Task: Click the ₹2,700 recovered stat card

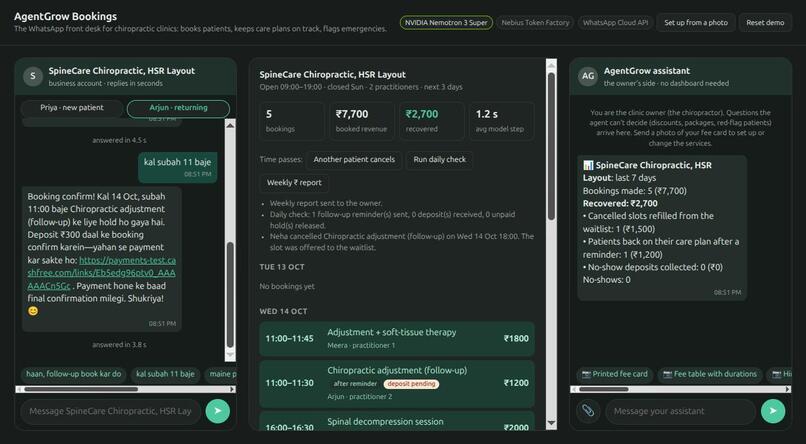Action: (432, 121)
